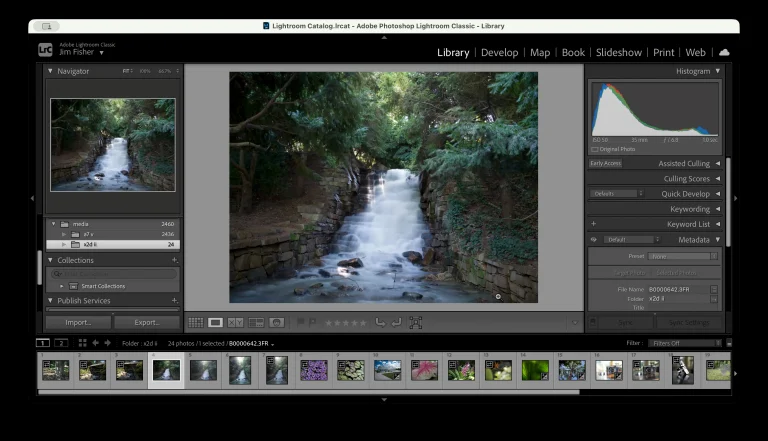Switch to the Develop module

tap(499, 52)
